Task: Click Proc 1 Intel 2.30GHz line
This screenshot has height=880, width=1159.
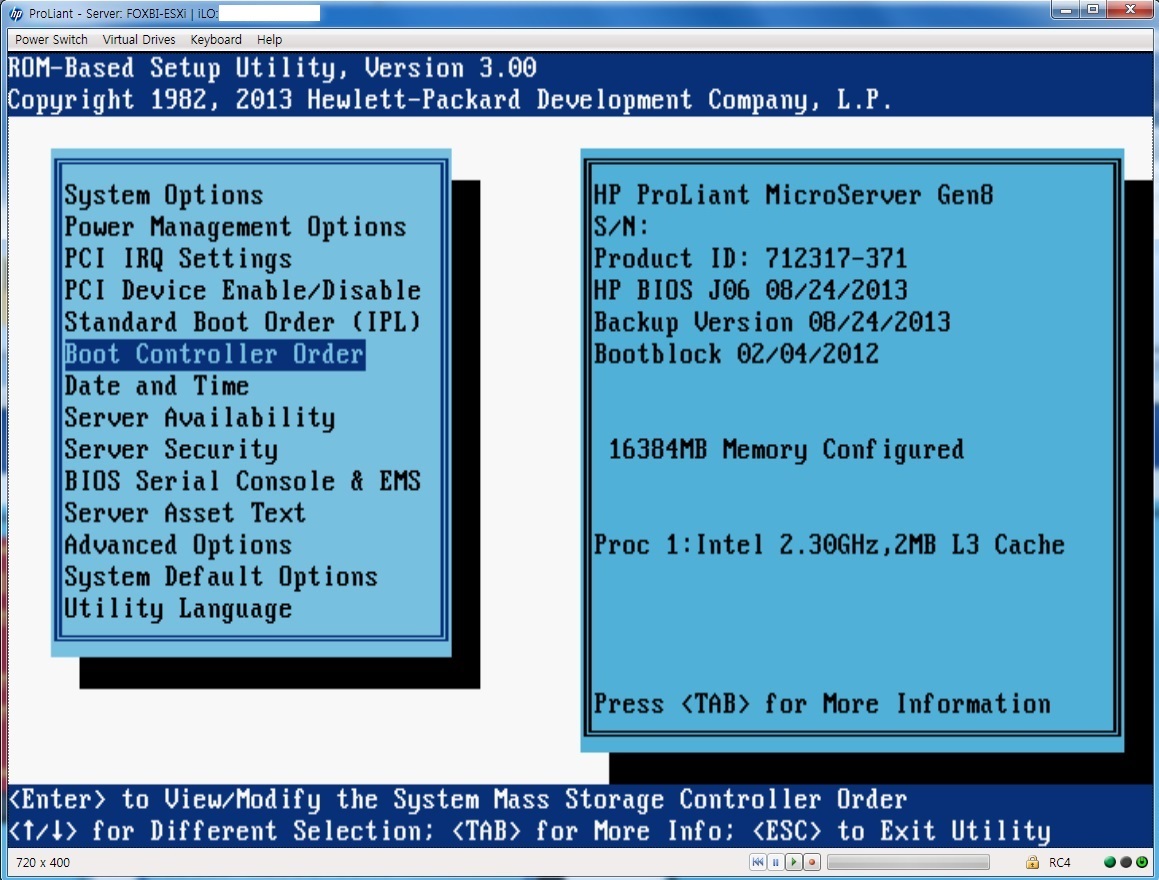Action: pos(829,545)
